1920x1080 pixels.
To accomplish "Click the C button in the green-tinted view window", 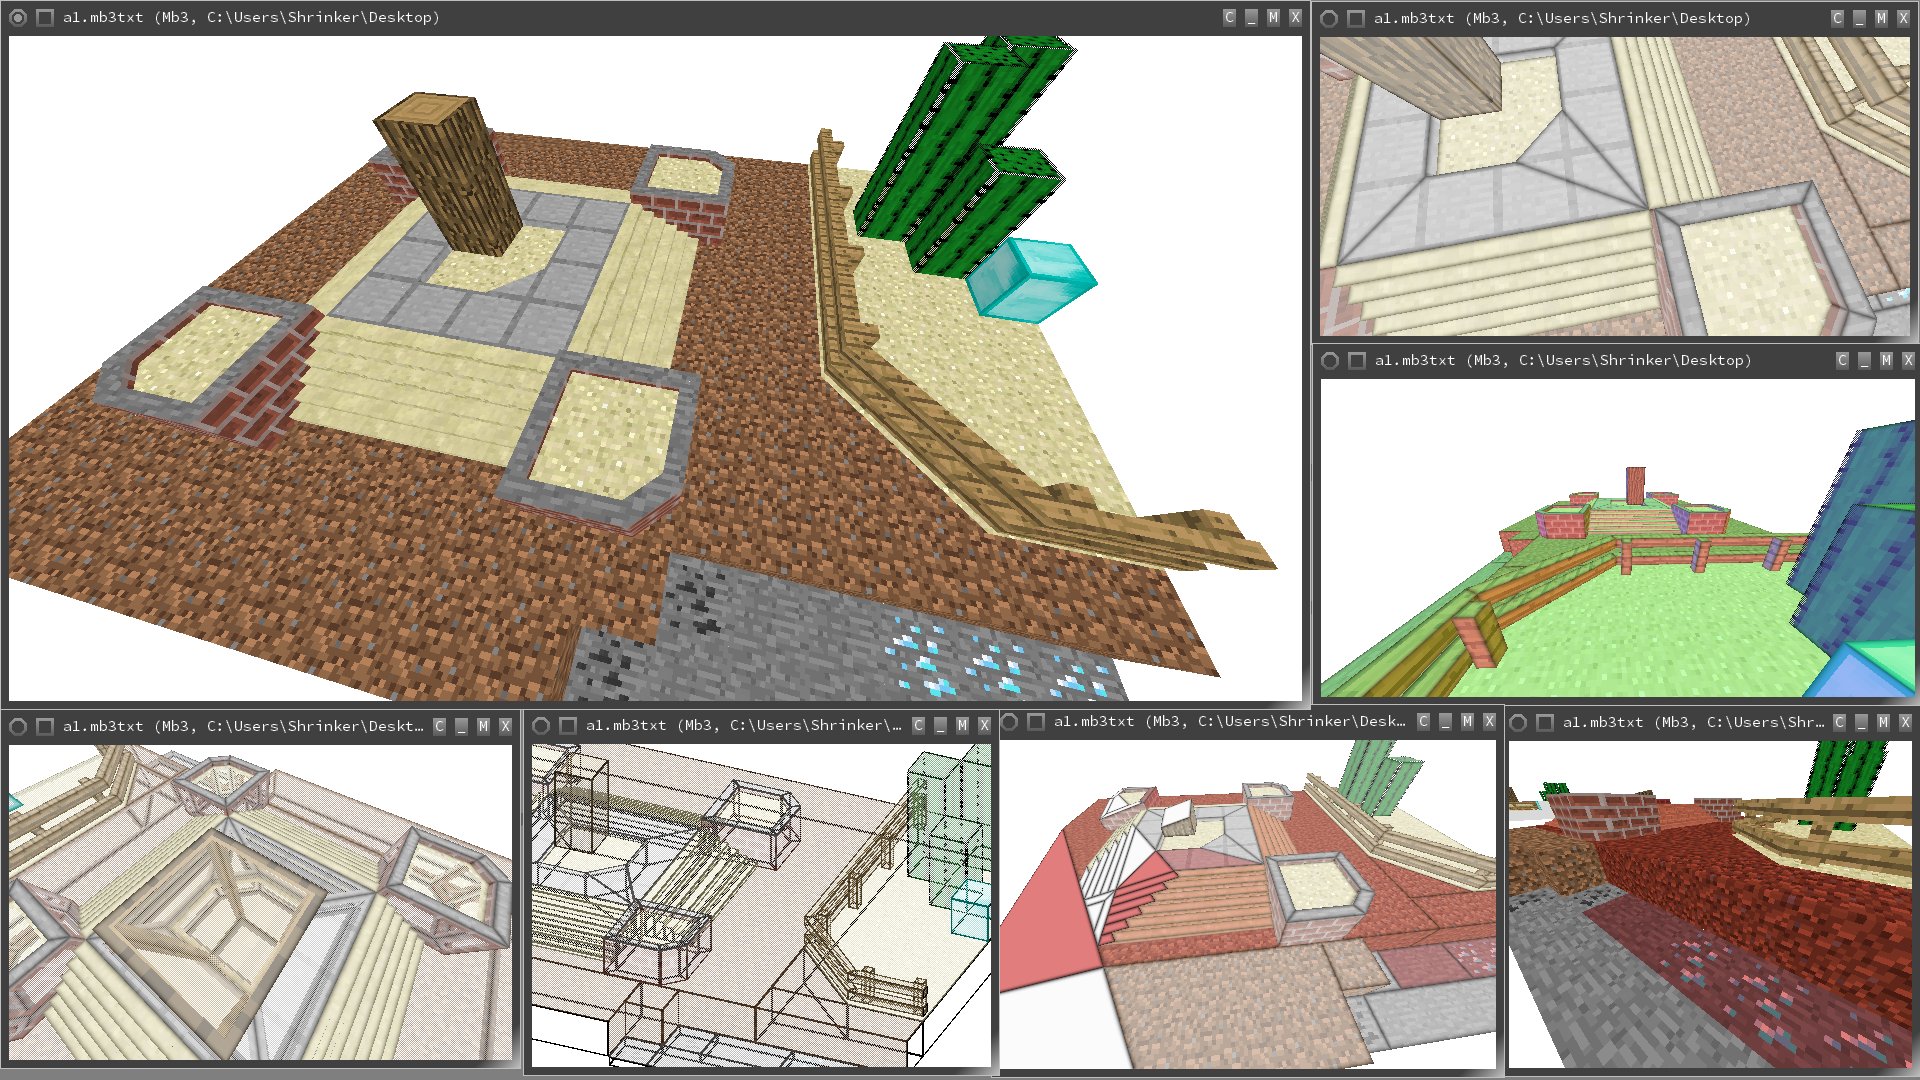I will 1842,361.
